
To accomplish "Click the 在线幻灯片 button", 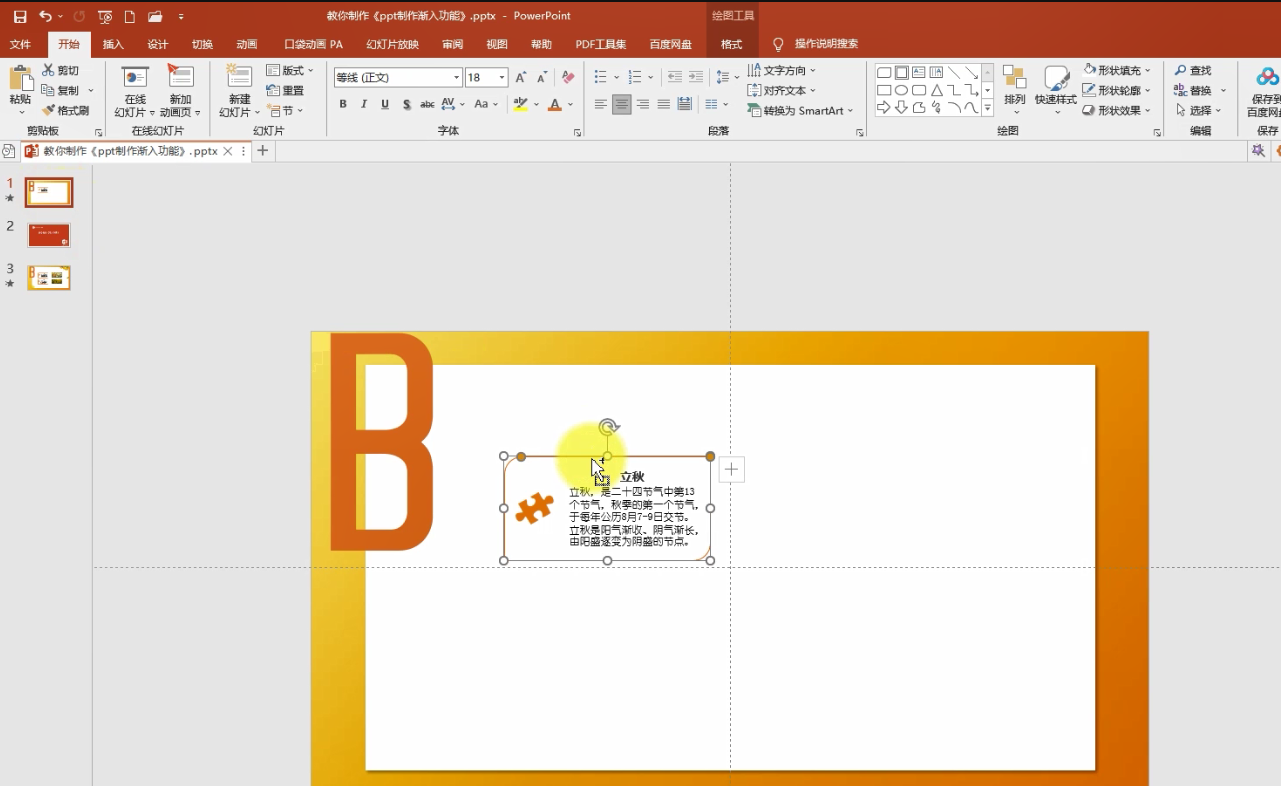I will [x=135, y=92].
